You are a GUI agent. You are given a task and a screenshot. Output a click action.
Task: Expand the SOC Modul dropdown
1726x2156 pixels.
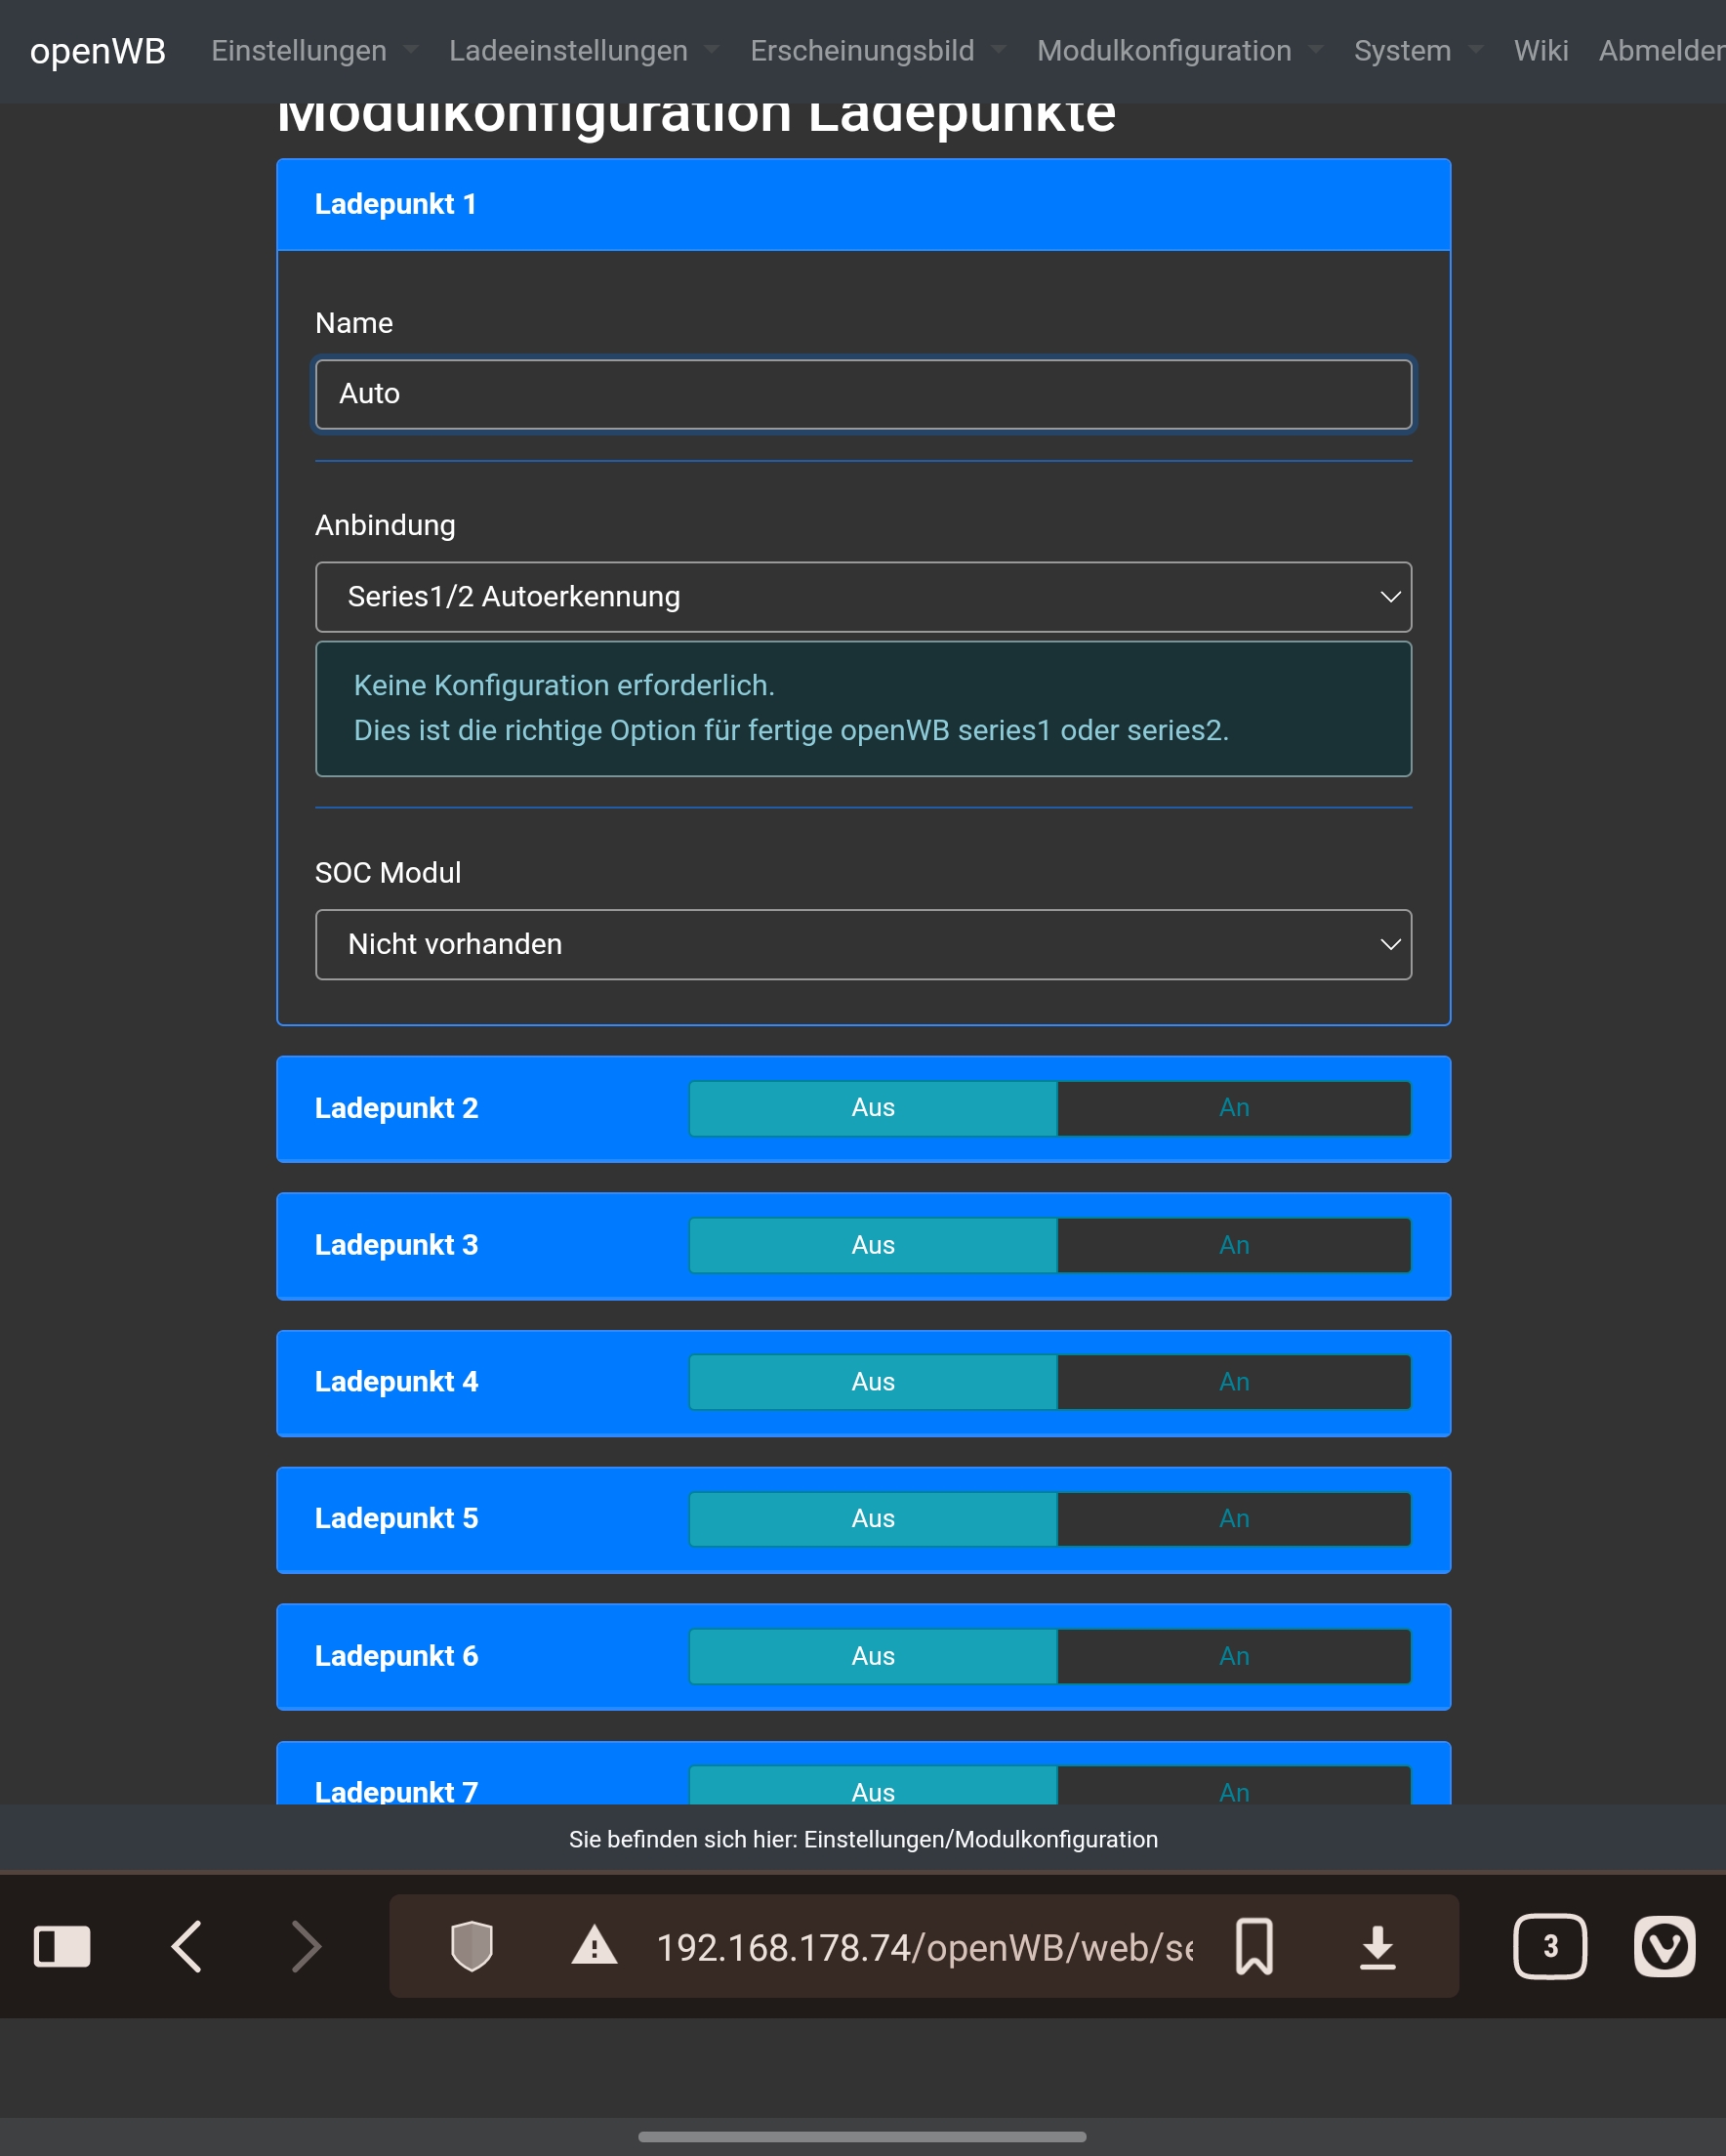863,944
